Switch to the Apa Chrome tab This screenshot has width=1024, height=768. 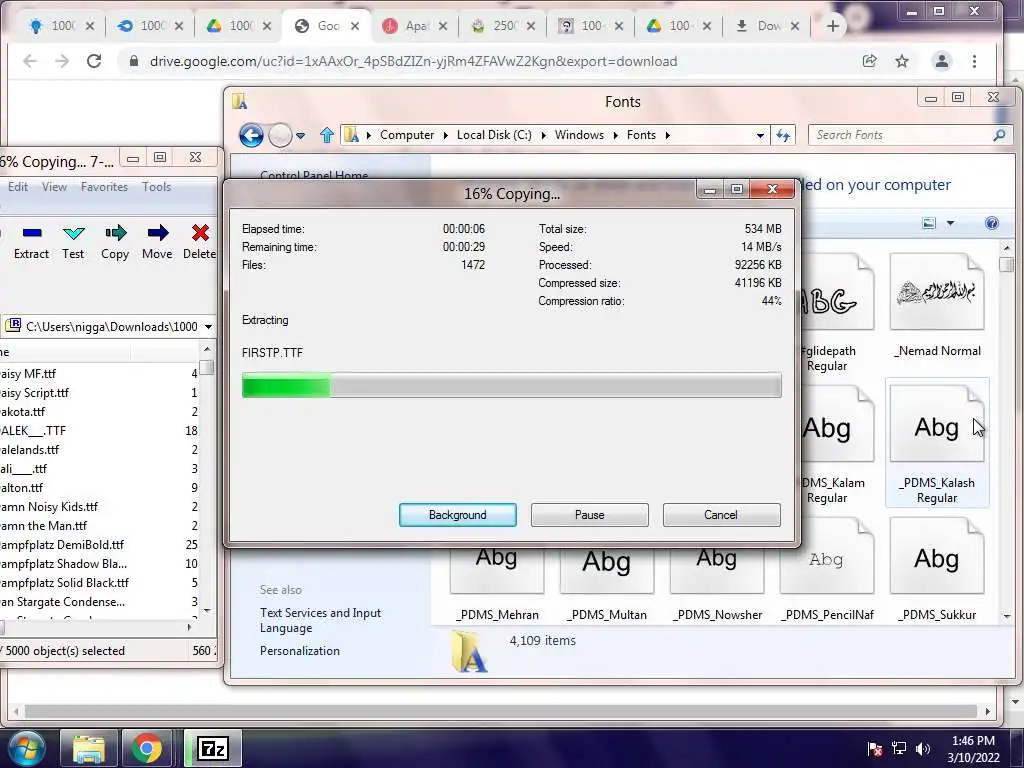415,26
